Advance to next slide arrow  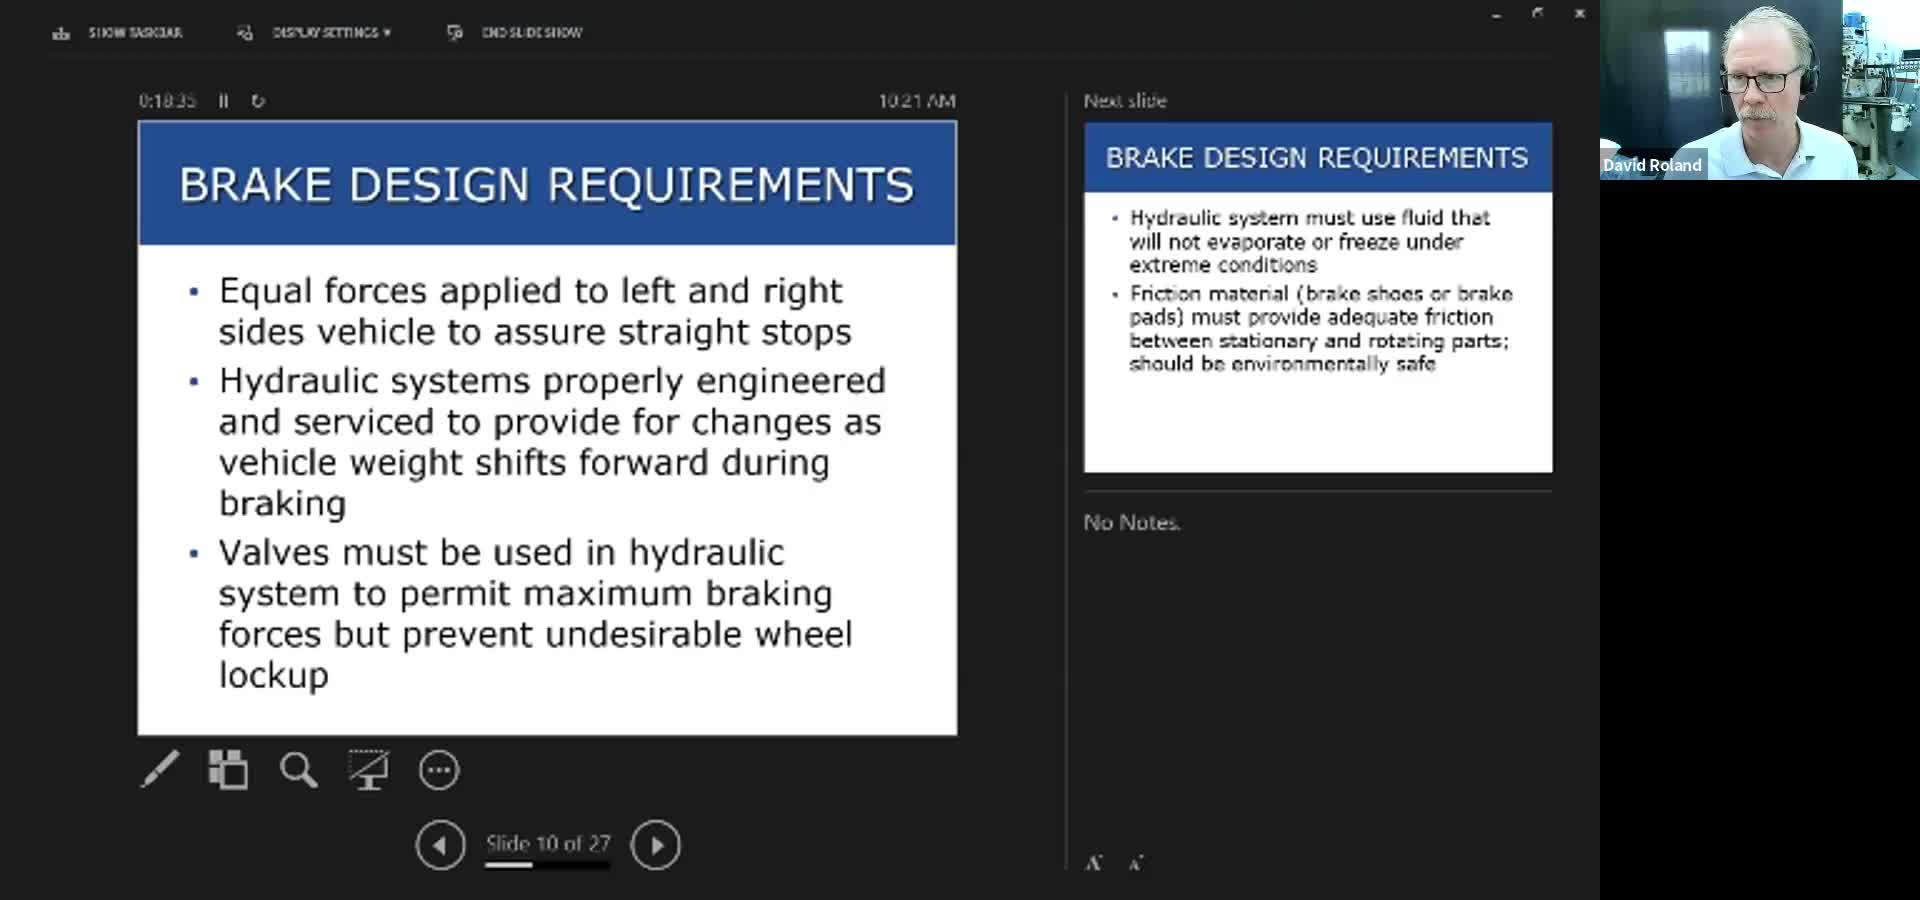point(656,845)
